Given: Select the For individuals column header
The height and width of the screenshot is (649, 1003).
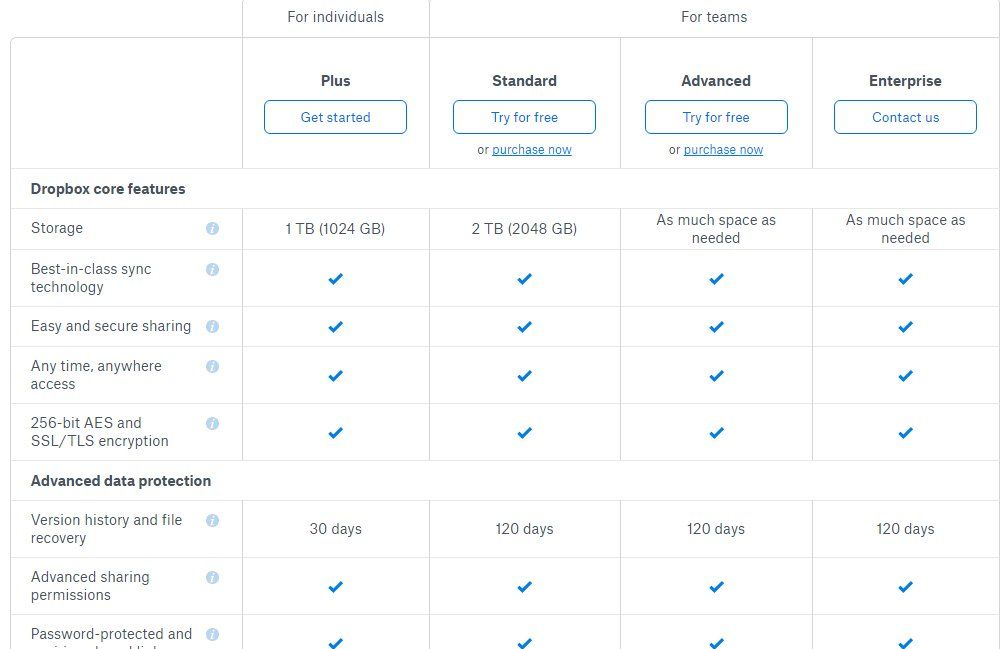Looking at the screenshot, I should pyautogui.click(x=335, y=17).
